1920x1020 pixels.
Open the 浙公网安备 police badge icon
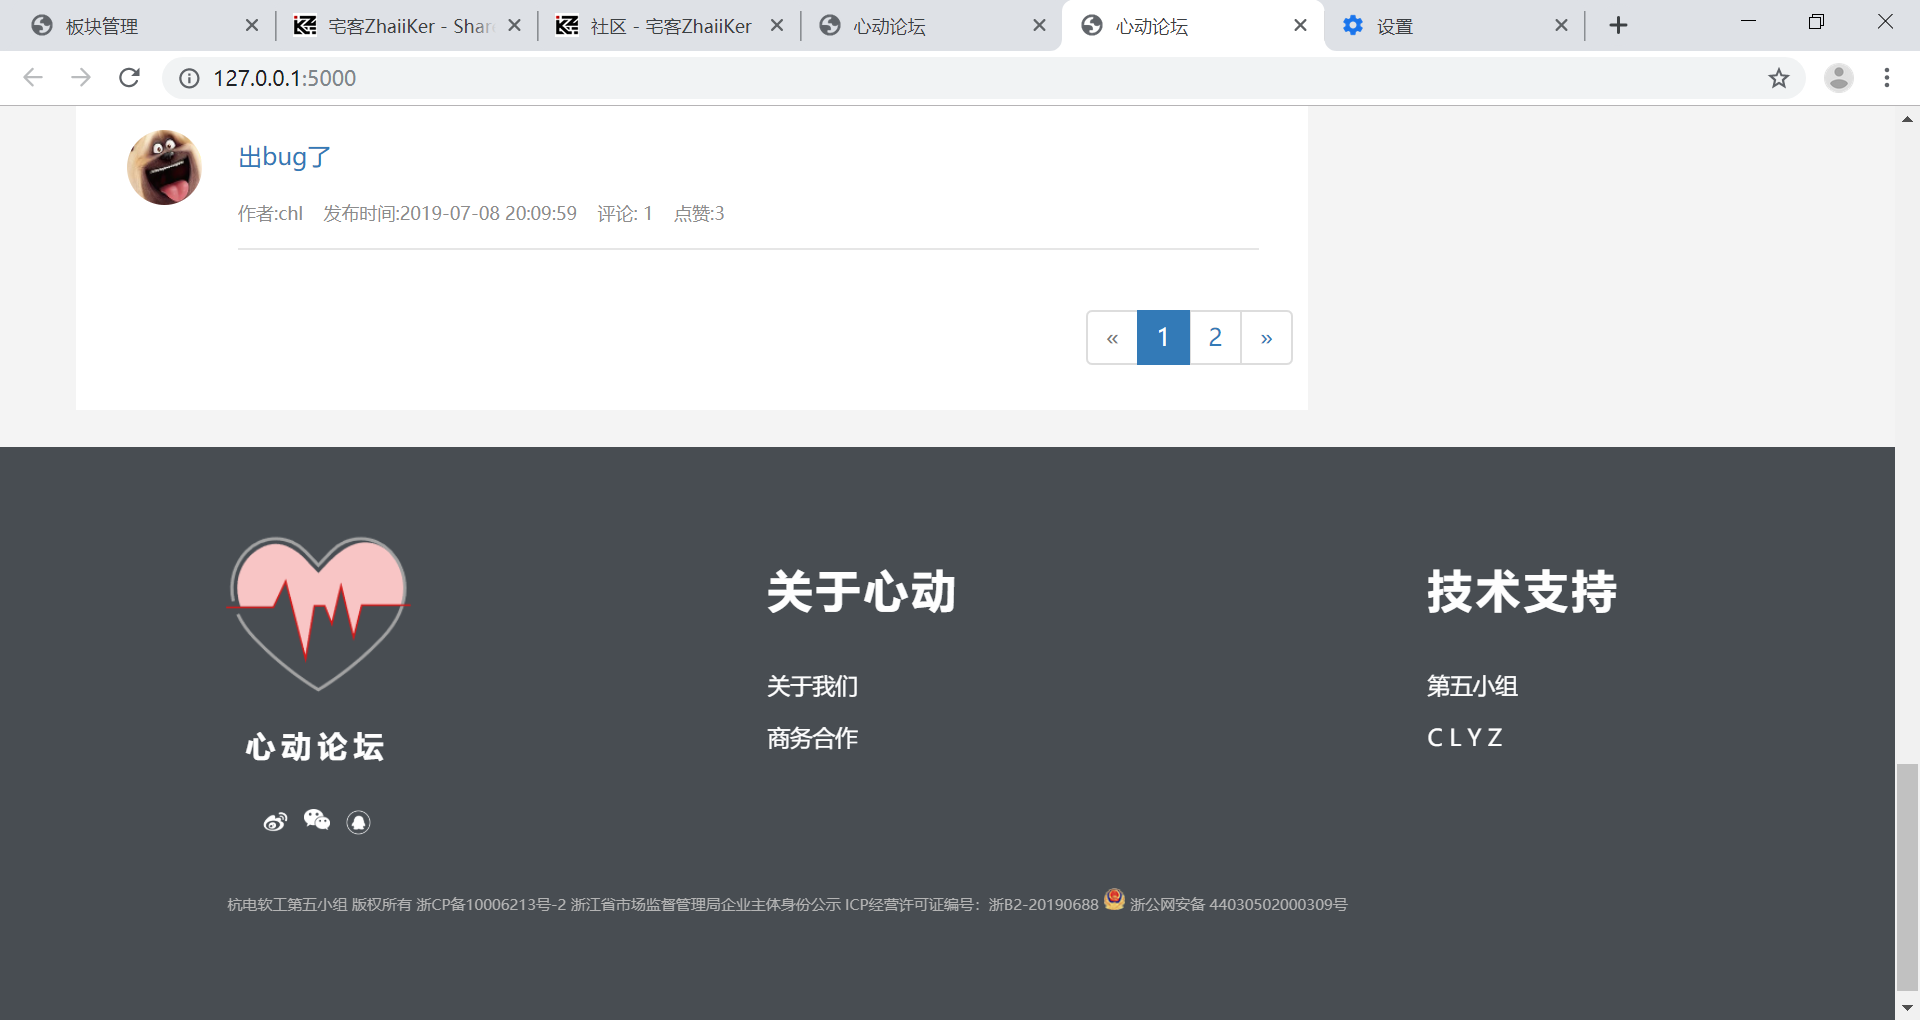[x=1114, y=899]
